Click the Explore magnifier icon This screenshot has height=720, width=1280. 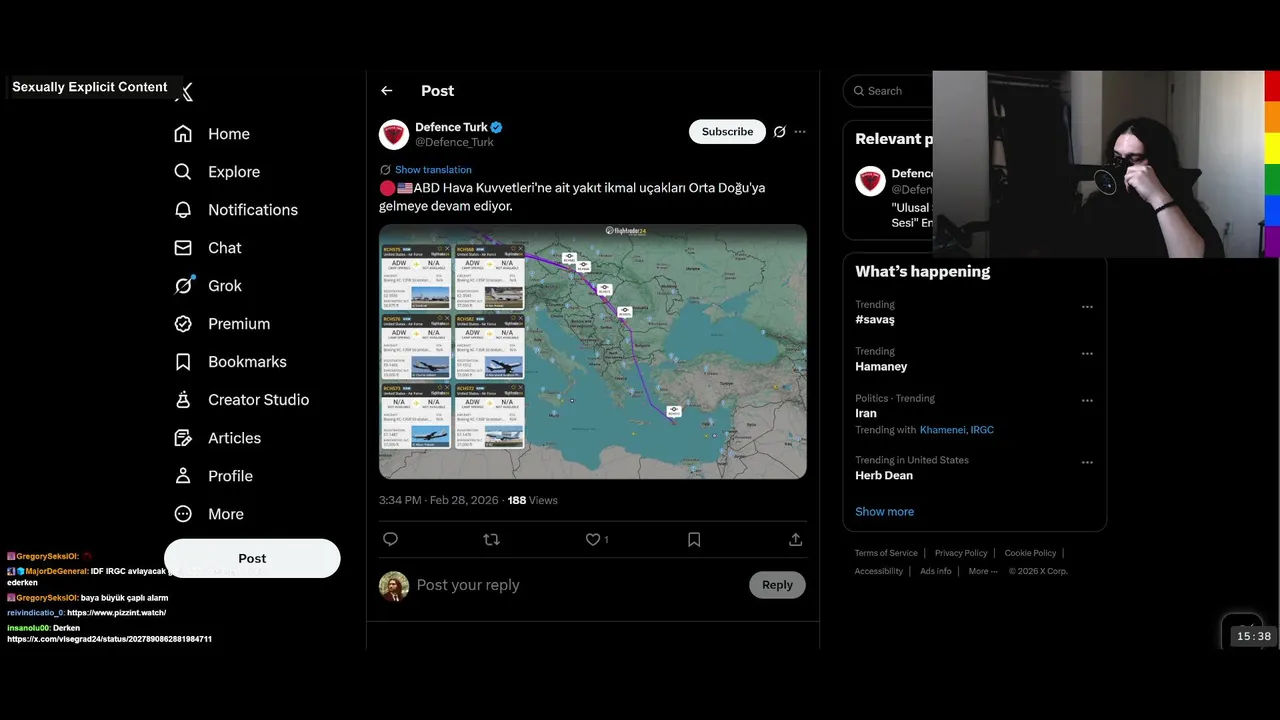click(183, 172)
